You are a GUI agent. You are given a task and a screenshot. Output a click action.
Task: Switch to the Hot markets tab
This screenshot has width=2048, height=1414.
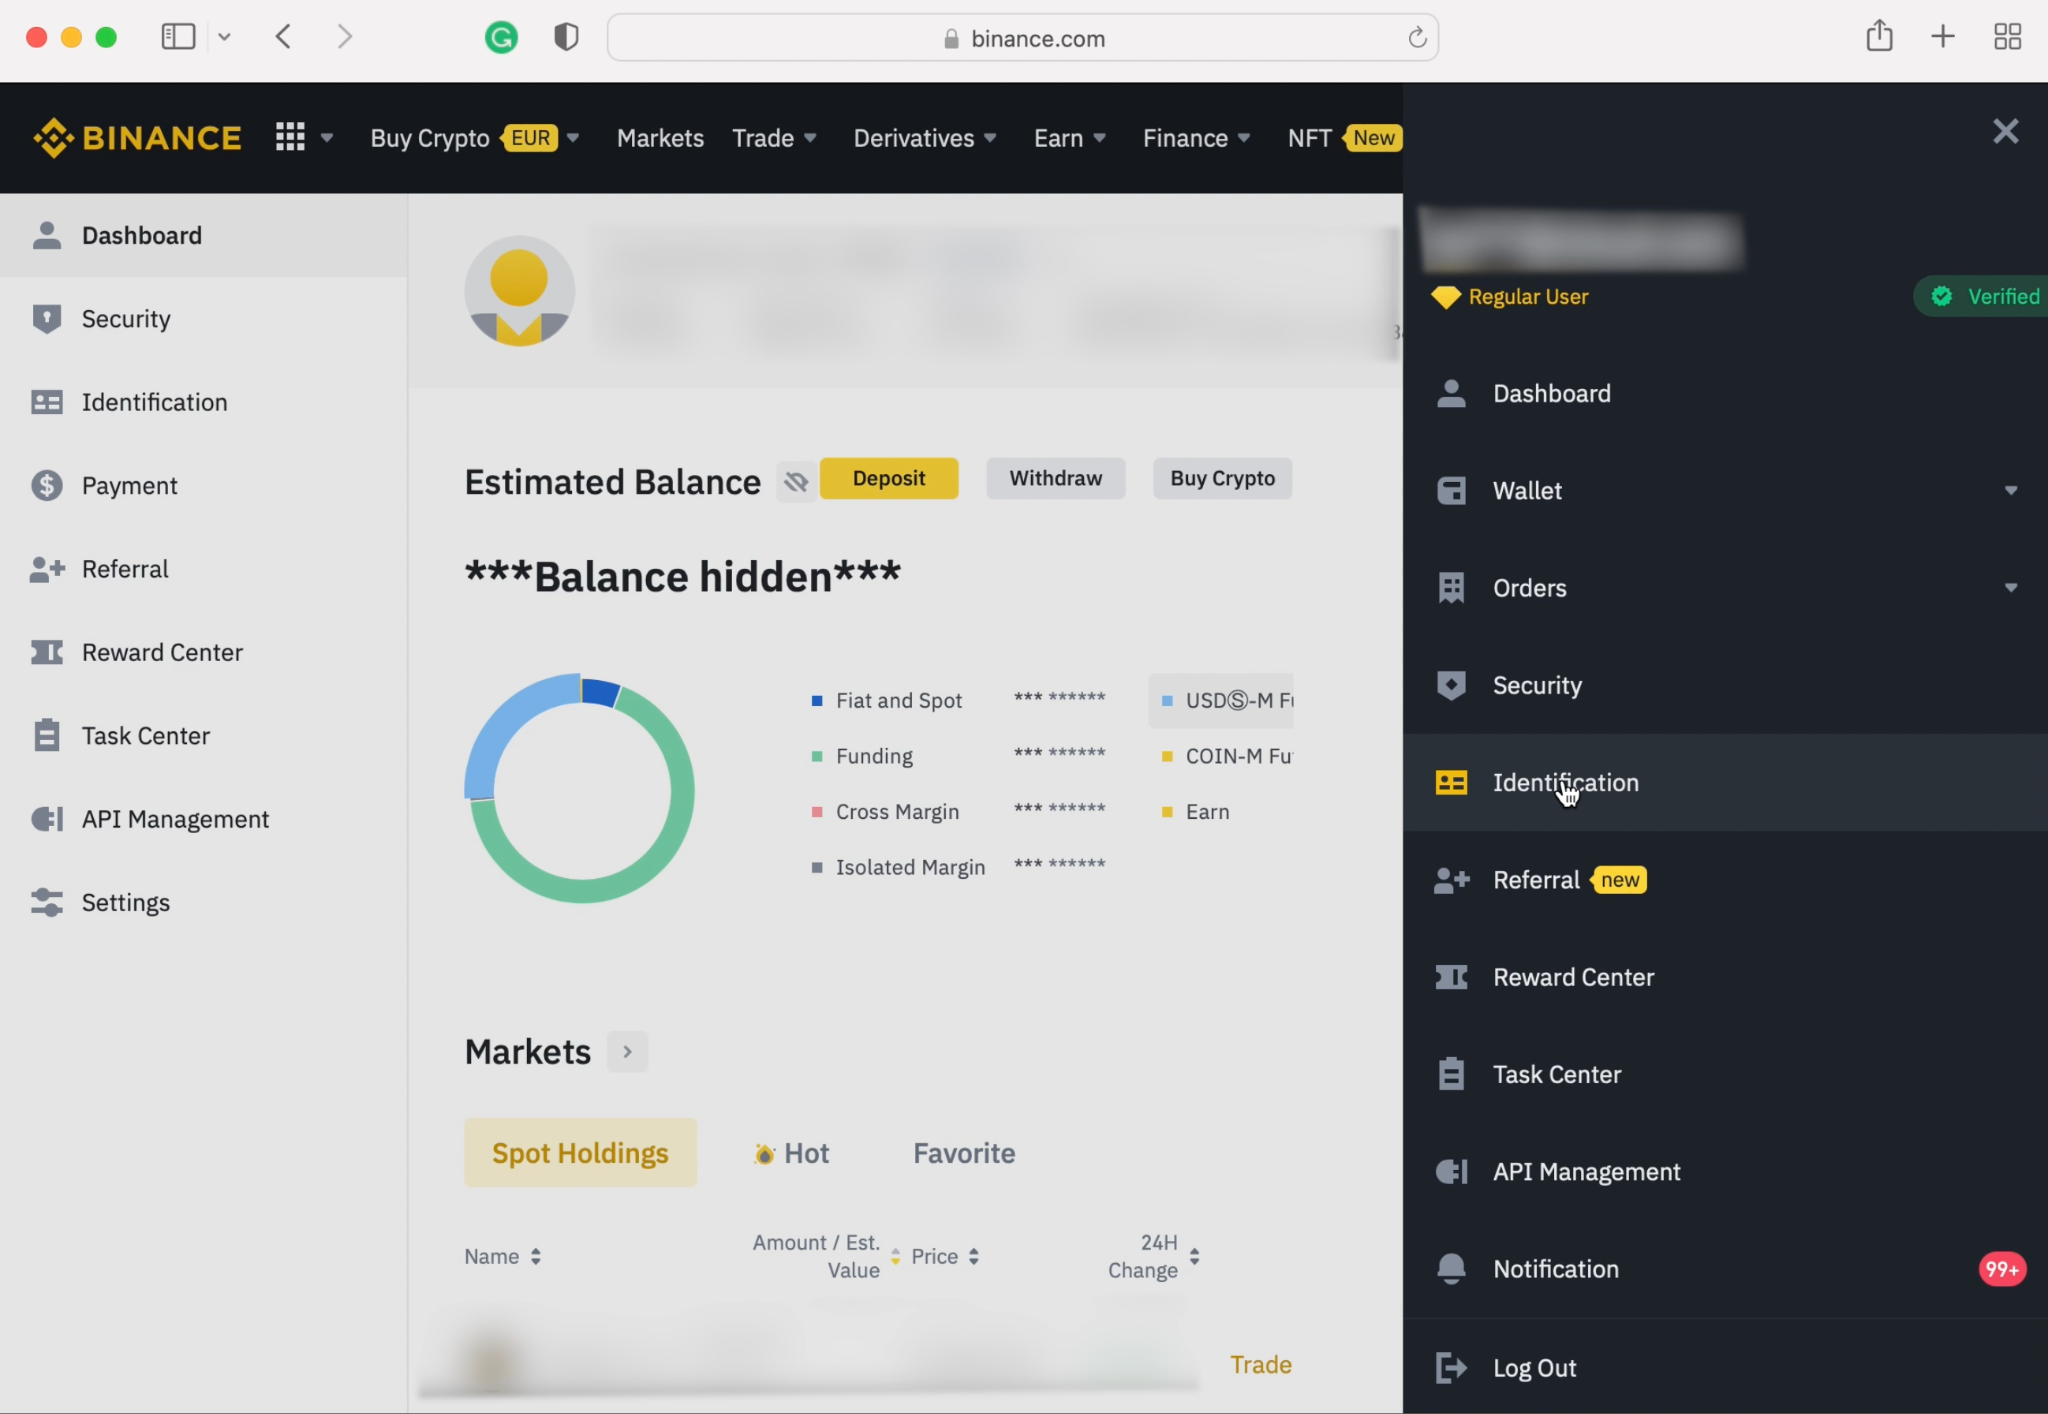792,1153
